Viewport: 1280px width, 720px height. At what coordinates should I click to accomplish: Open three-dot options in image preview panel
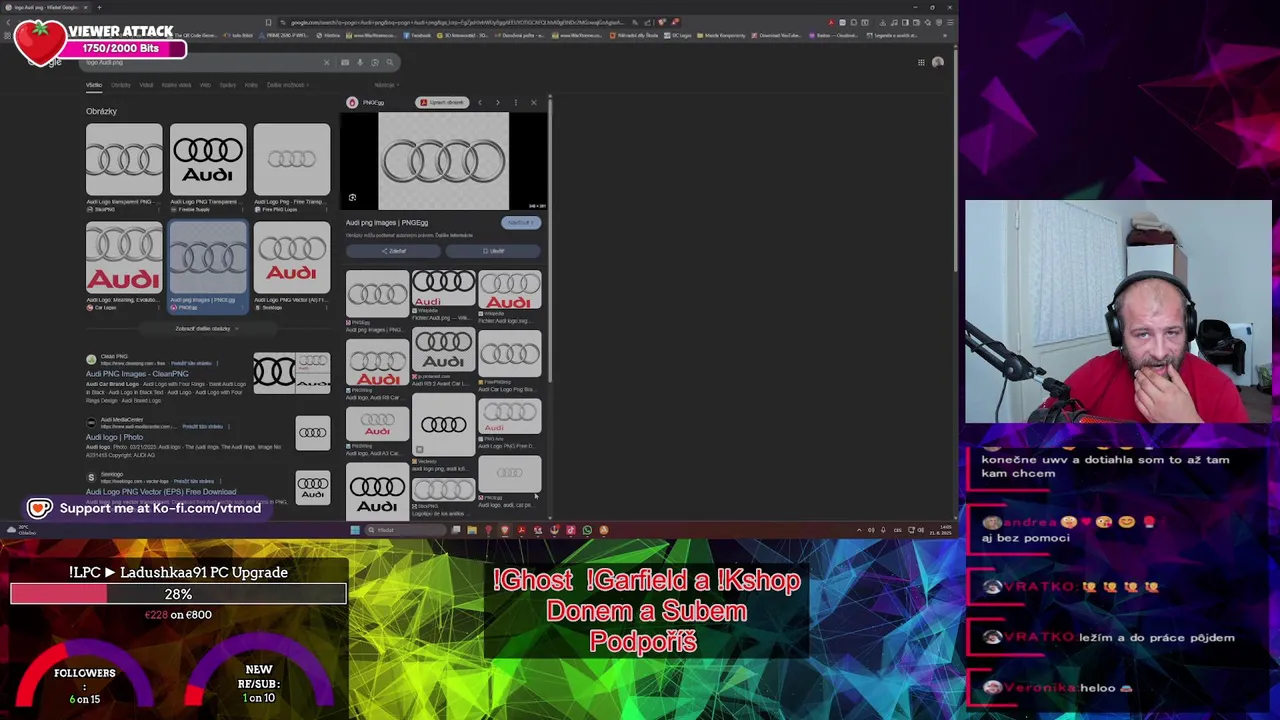click(x=516, y=102)
